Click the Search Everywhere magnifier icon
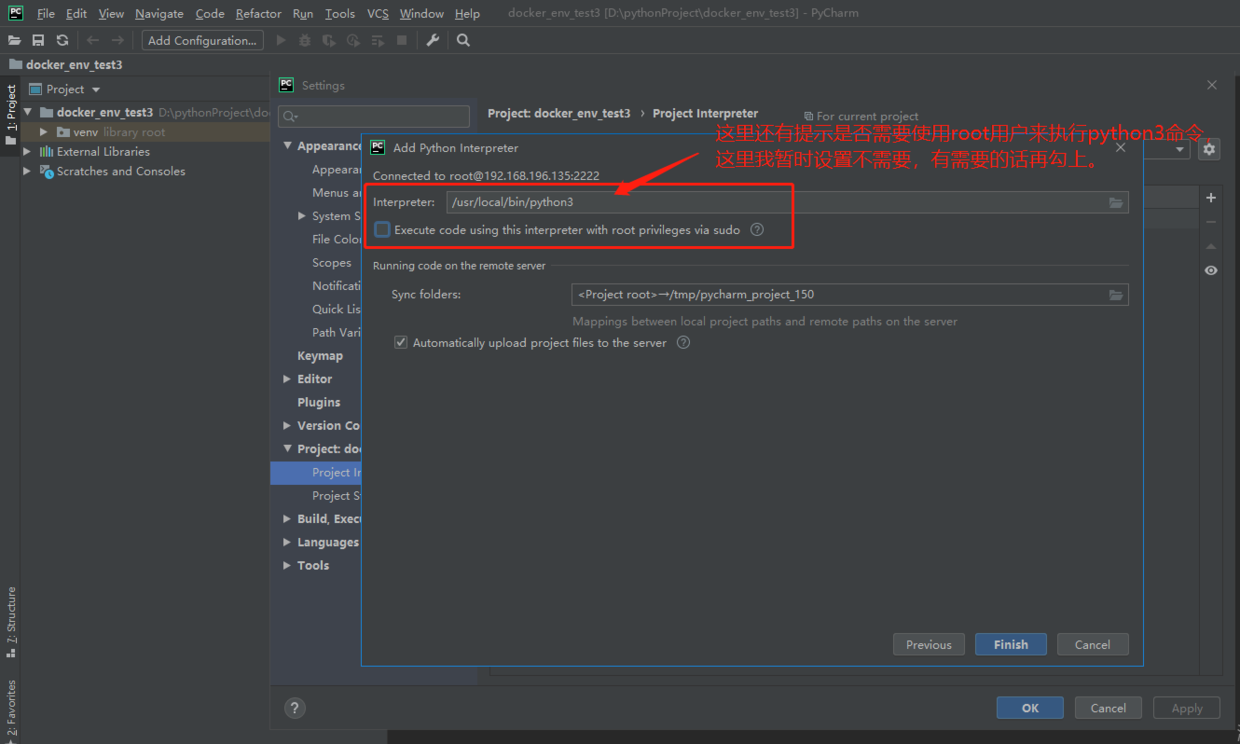This screenshot has height=744, width=1240. [x=463, y=40]
